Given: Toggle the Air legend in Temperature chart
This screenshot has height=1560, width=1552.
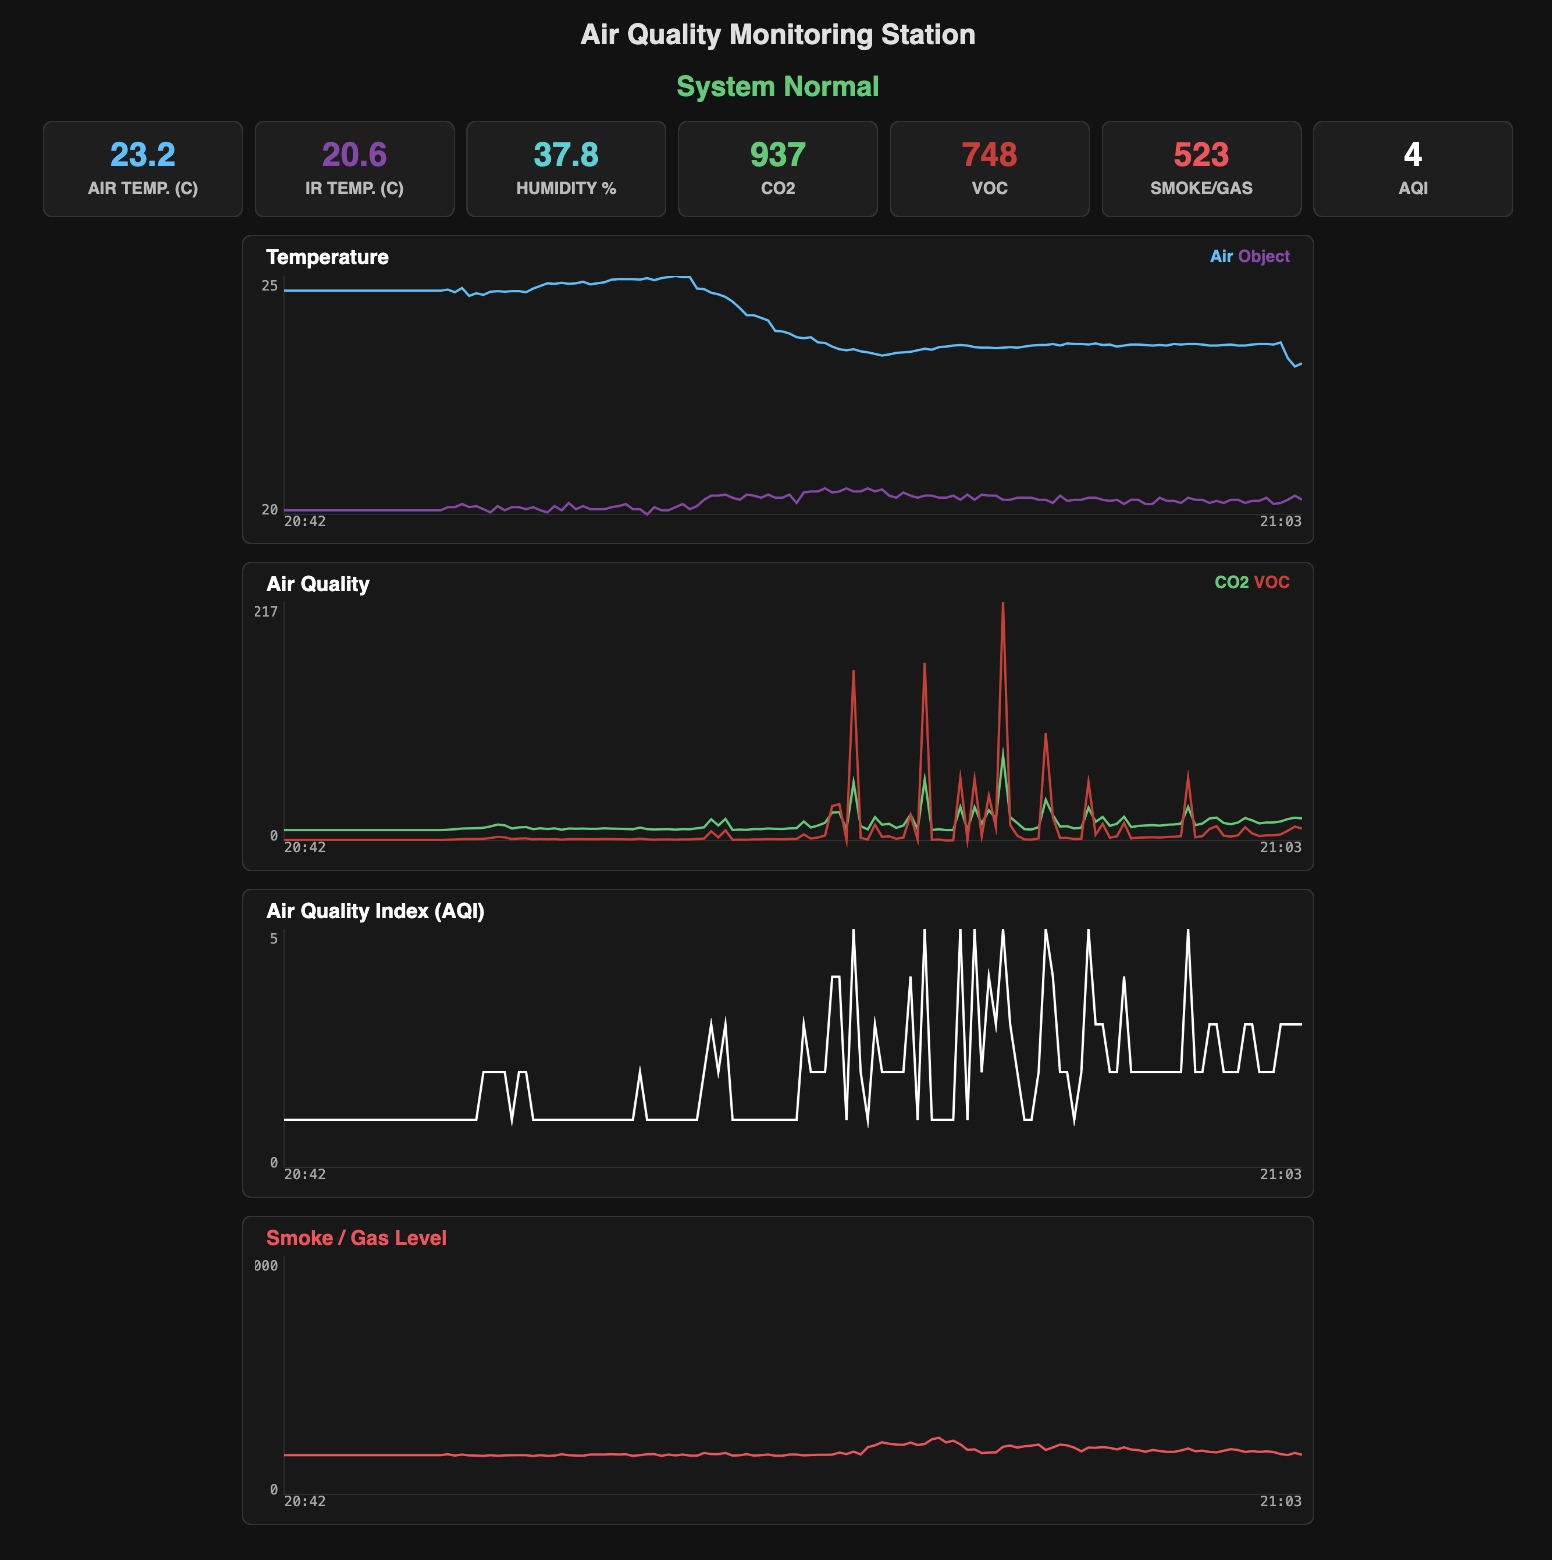Looking at the screenshot, I should point(1221,257).
